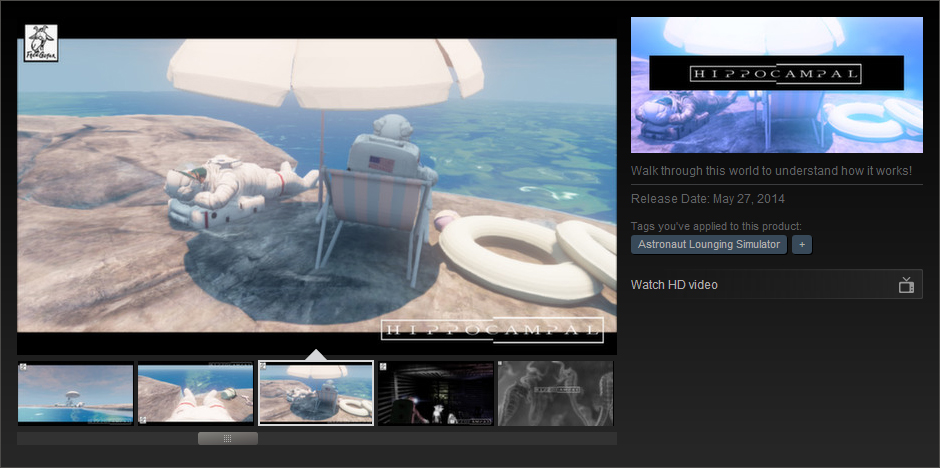Grab the thumbnail strip scrollbar handle

point(228,439)
